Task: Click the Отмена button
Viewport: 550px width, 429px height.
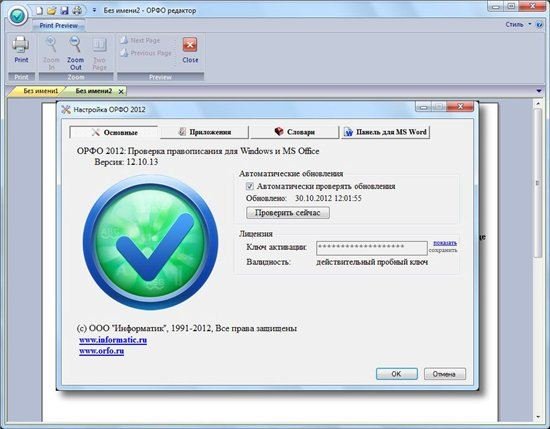Action: coord(445,374)
